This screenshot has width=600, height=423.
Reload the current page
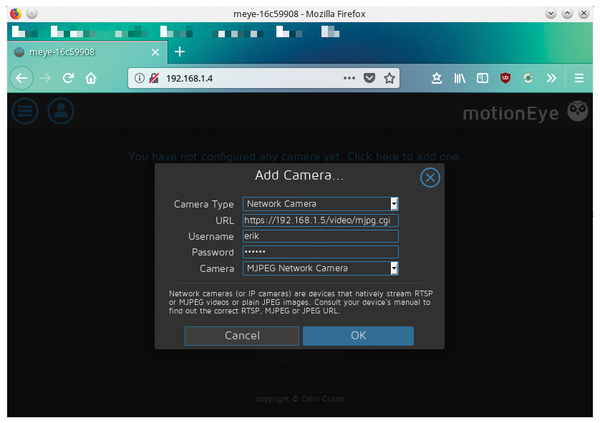(x=68, y=78)
